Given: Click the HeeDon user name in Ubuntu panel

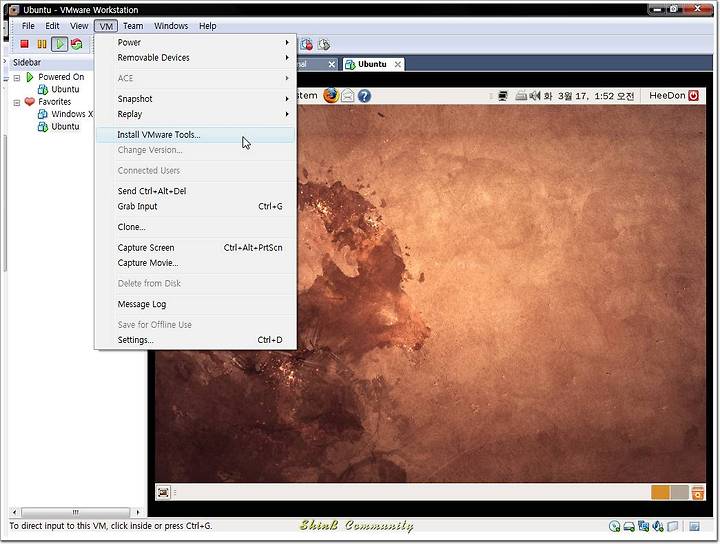Looking at the screenshot, I should pos(667,95).
